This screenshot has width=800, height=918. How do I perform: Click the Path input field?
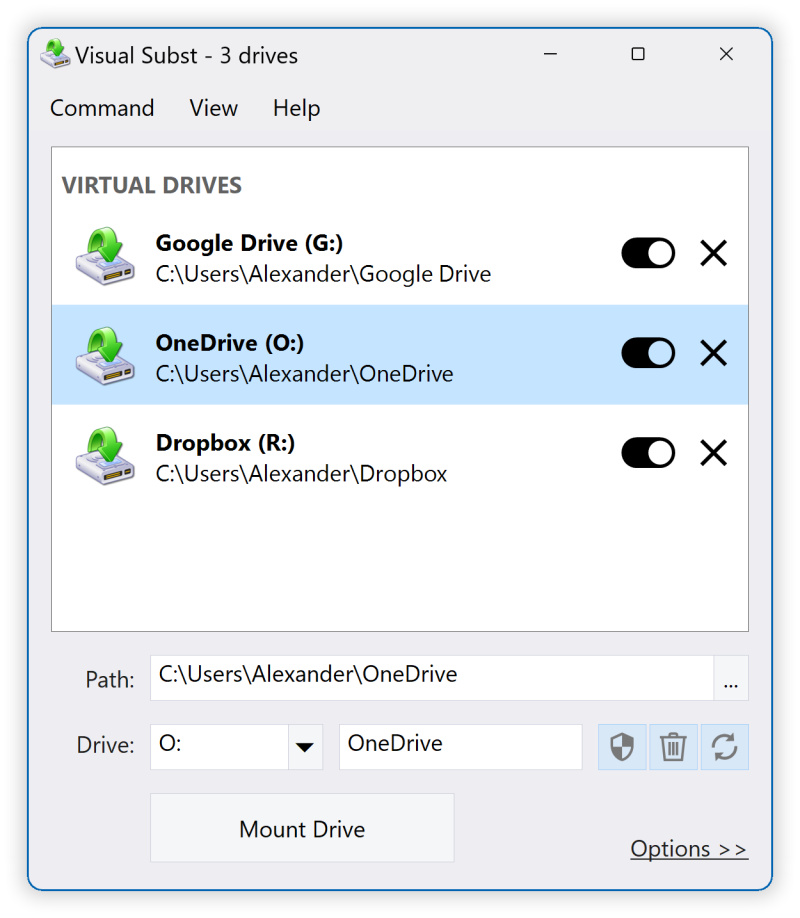432,678
